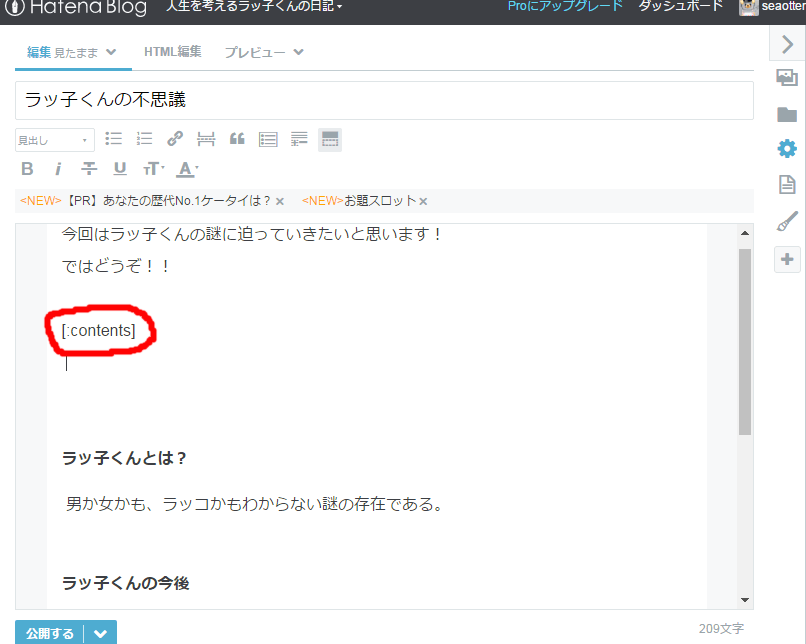The image size is (806, 644).
Task: Open the photo upload sidebar icon
Action: pyautogui.click(x=787, y=77)
